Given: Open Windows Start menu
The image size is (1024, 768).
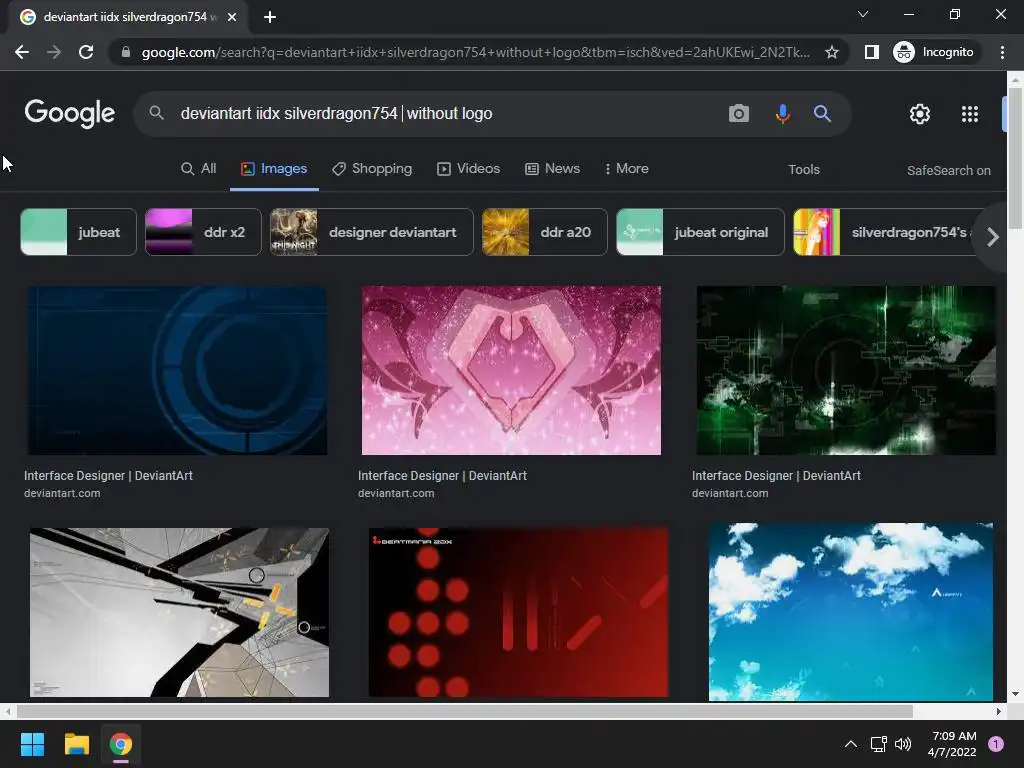Looking at the screenshot, I should pos(32,744).
